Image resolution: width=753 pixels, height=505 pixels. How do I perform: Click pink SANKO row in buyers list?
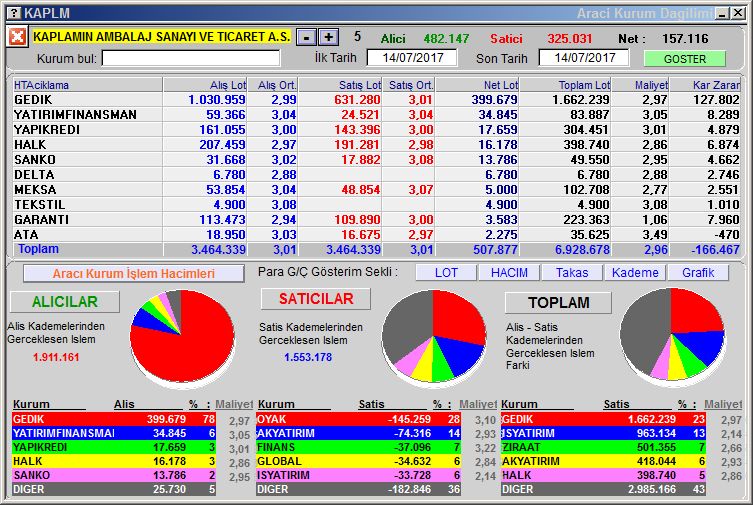tap(114, 475)
